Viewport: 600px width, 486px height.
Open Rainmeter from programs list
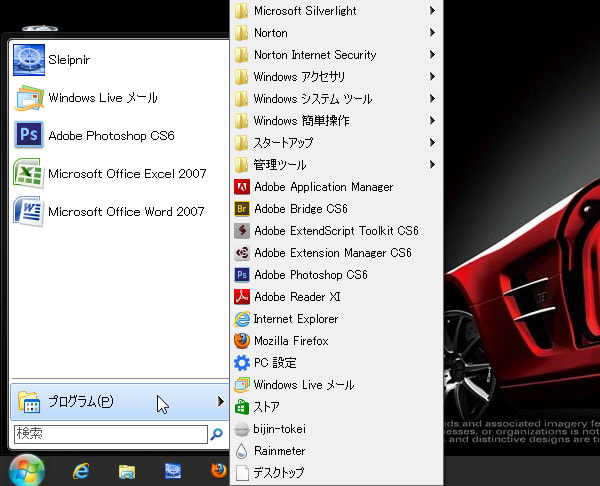pos(280,451)
